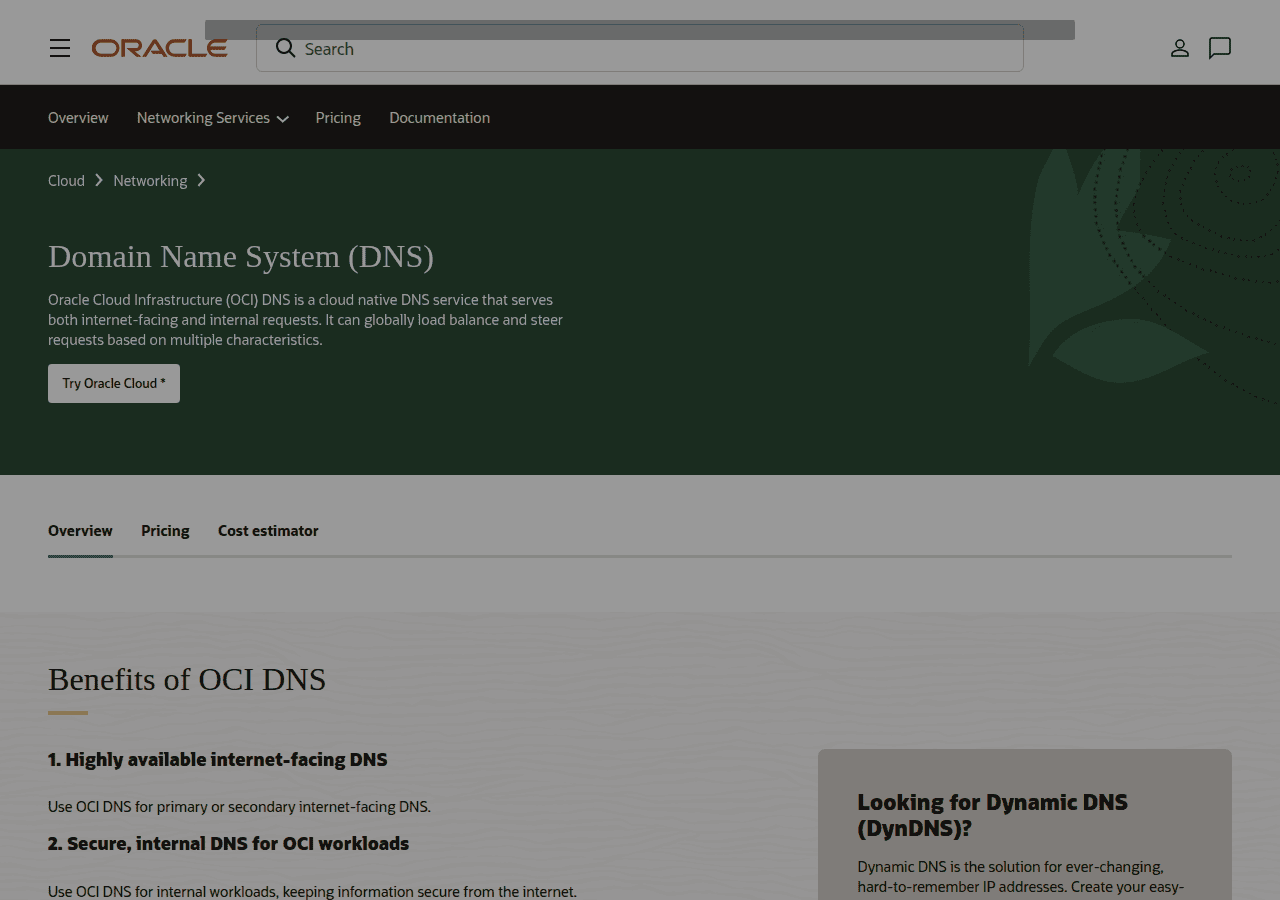Open the chat contact icon
This screenshot has width=1280, height=900.
coord(1220,48)
